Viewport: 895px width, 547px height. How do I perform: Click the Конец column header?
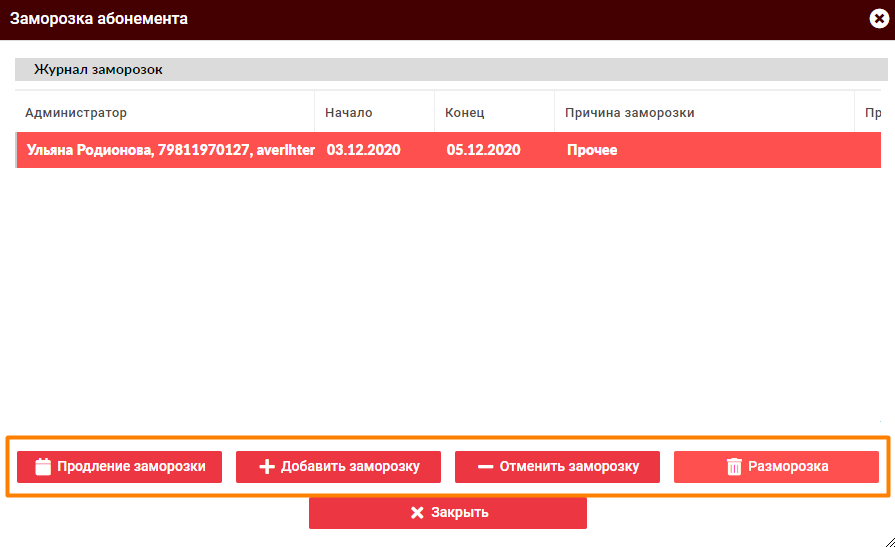tap(465, 113)
